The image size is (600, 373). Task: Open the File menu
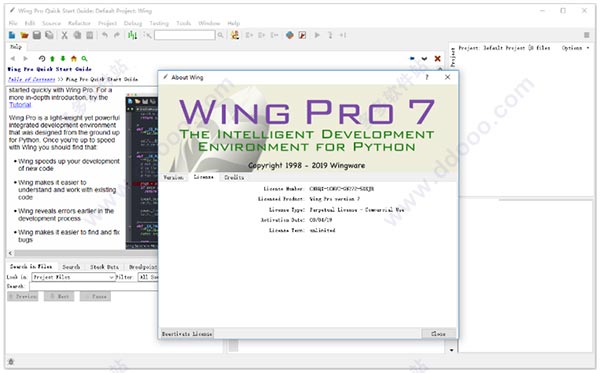(x=13, y=23)
